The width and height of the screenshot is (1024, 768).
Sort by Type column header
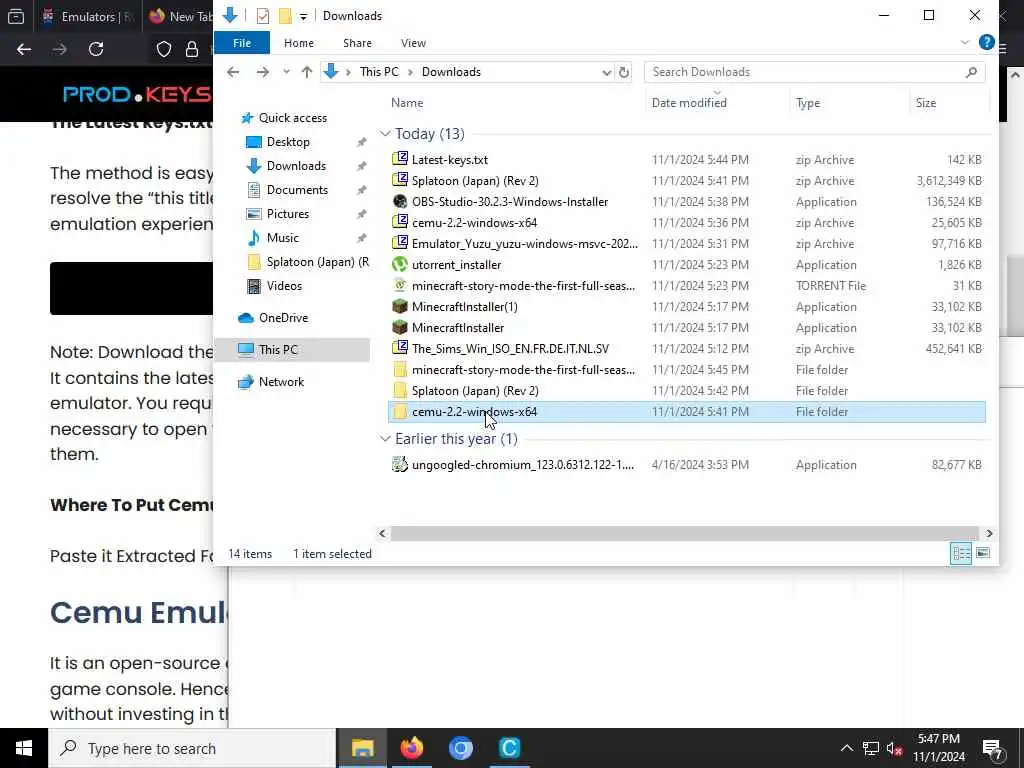808,103
